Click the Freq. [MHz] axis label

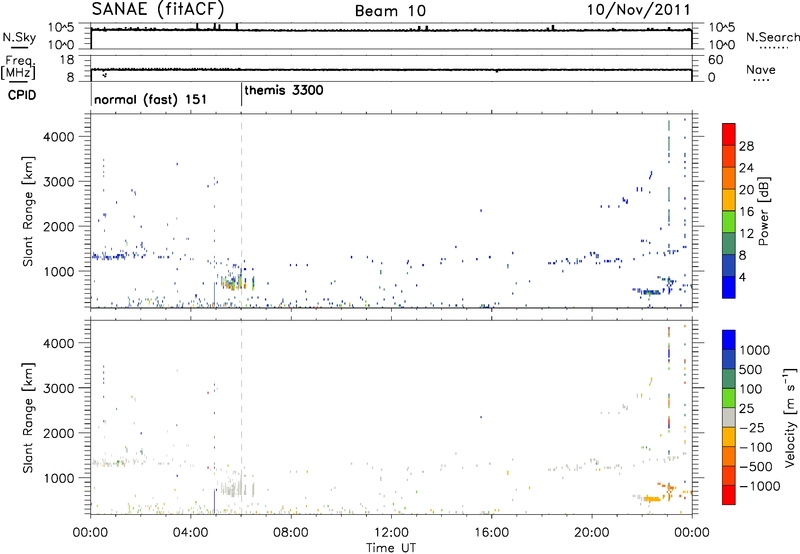tap(19, 68)
